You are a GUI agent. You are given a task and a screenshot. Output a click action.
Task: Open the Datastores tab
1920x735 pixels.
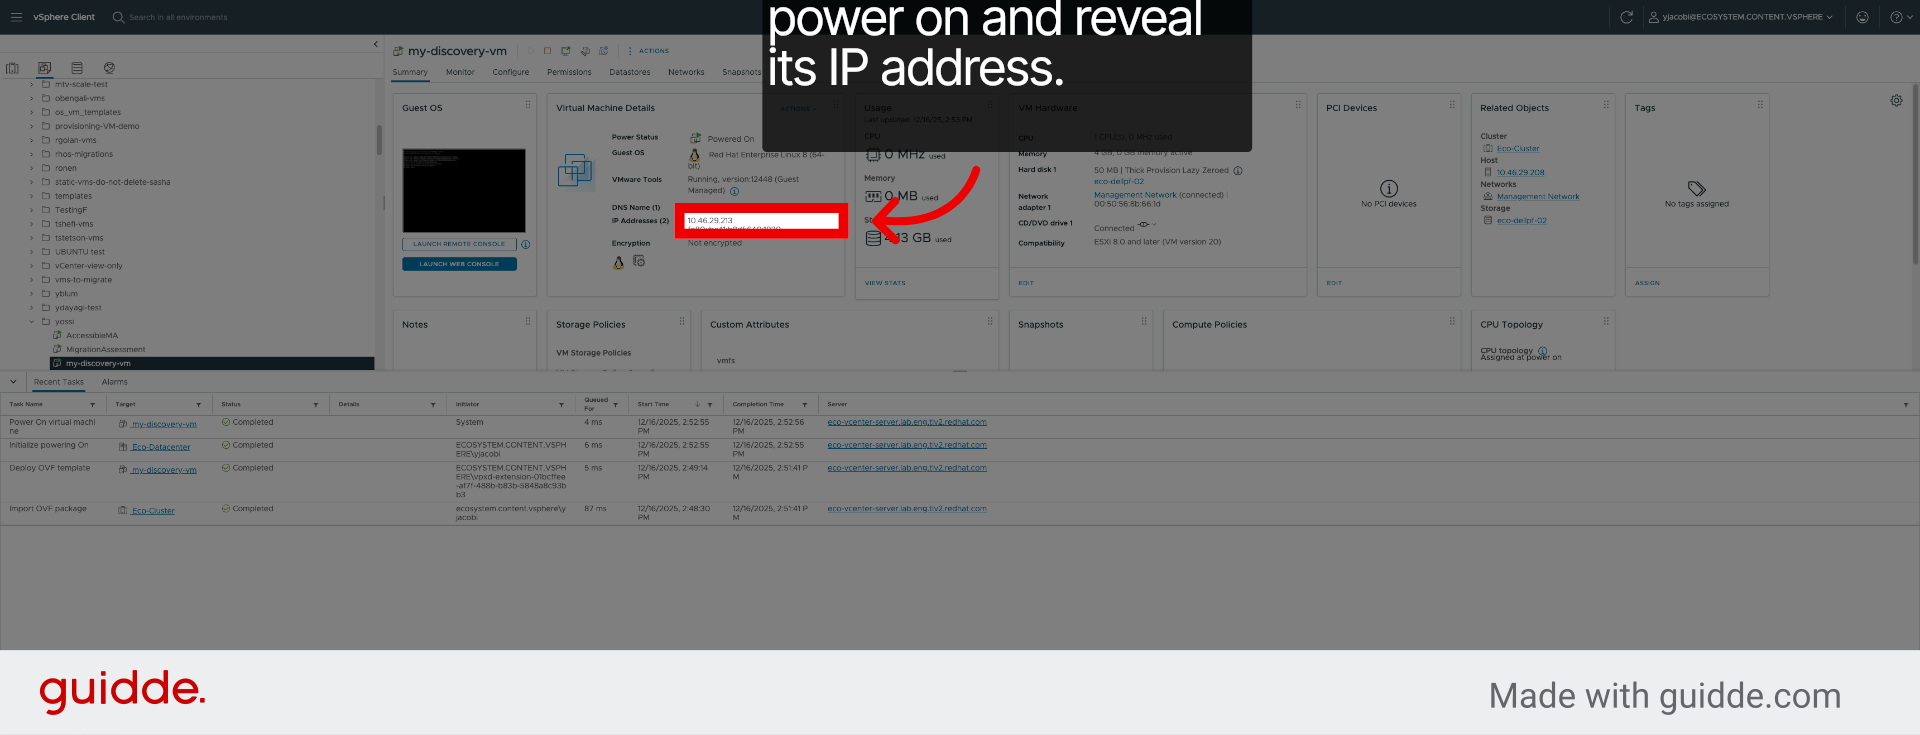(x=630, y=72)
